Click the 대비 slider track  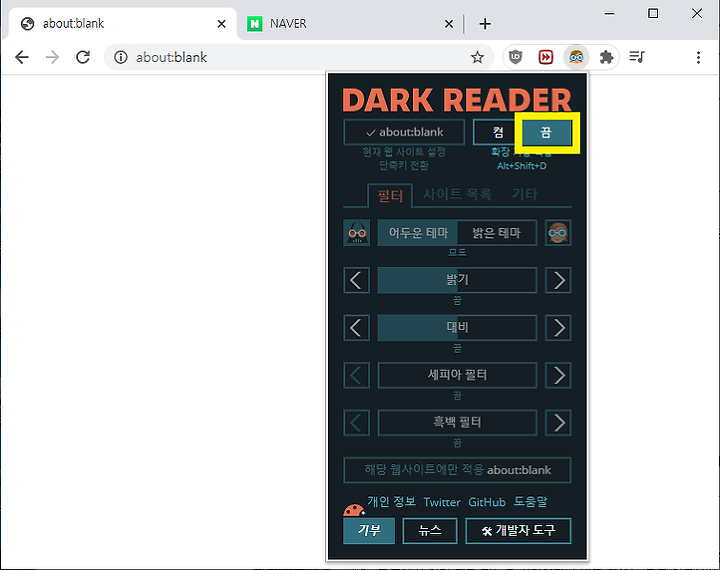click(x=457, y=328)
